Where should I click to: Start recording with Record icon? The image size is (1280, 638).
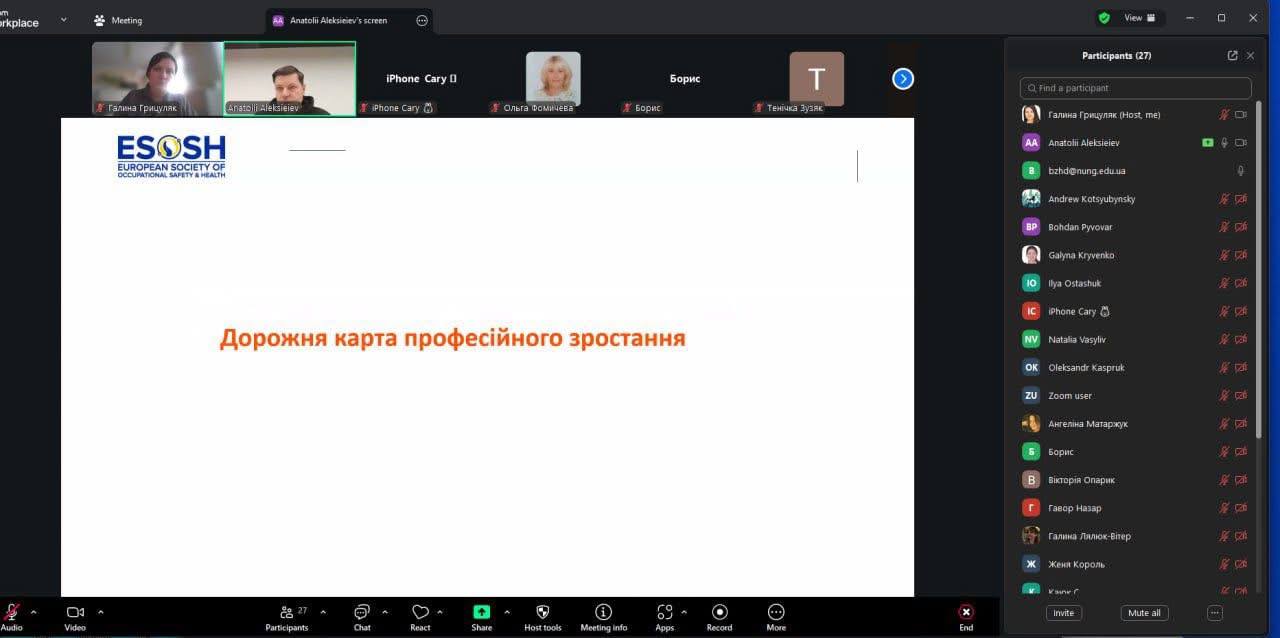point(719,612)
